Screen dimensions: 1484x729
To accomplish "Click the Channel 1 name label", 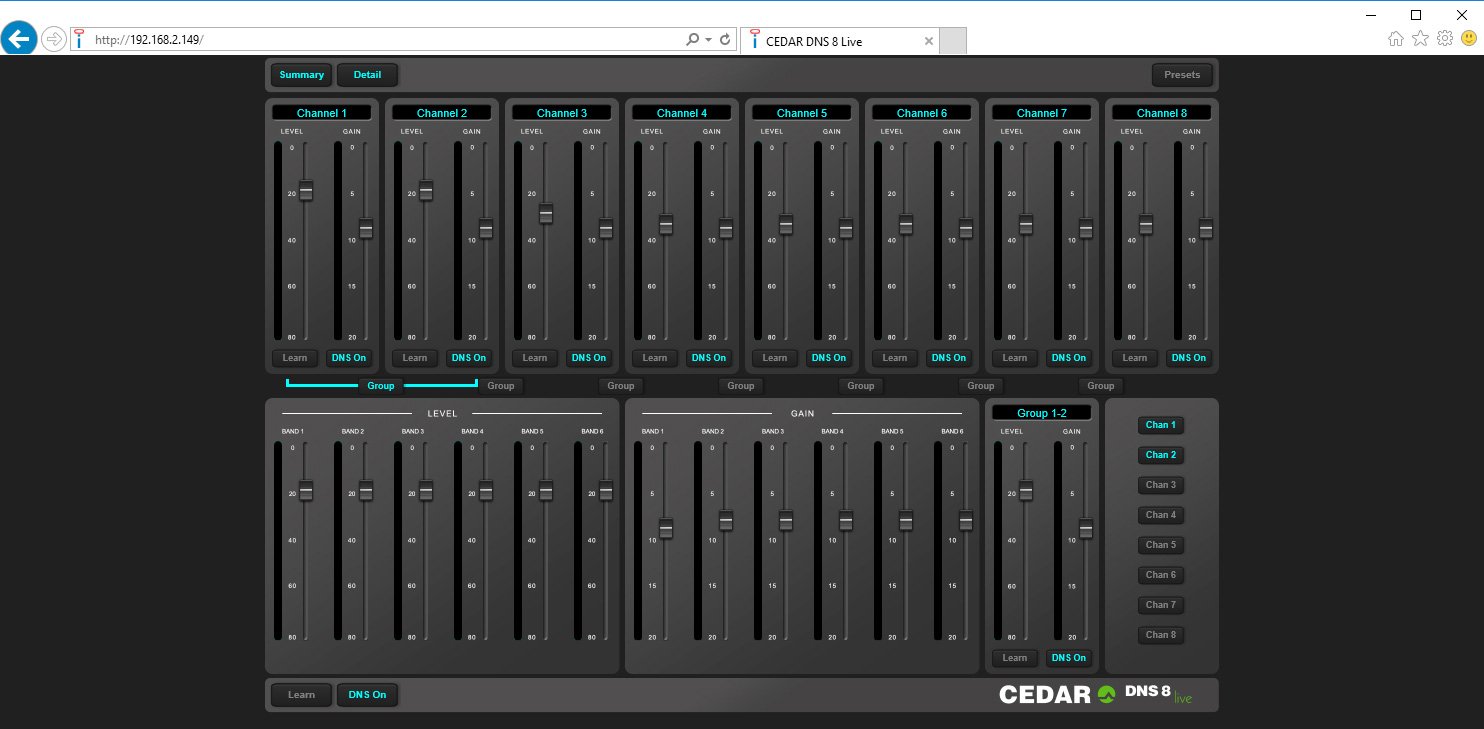I will (322, 113).
